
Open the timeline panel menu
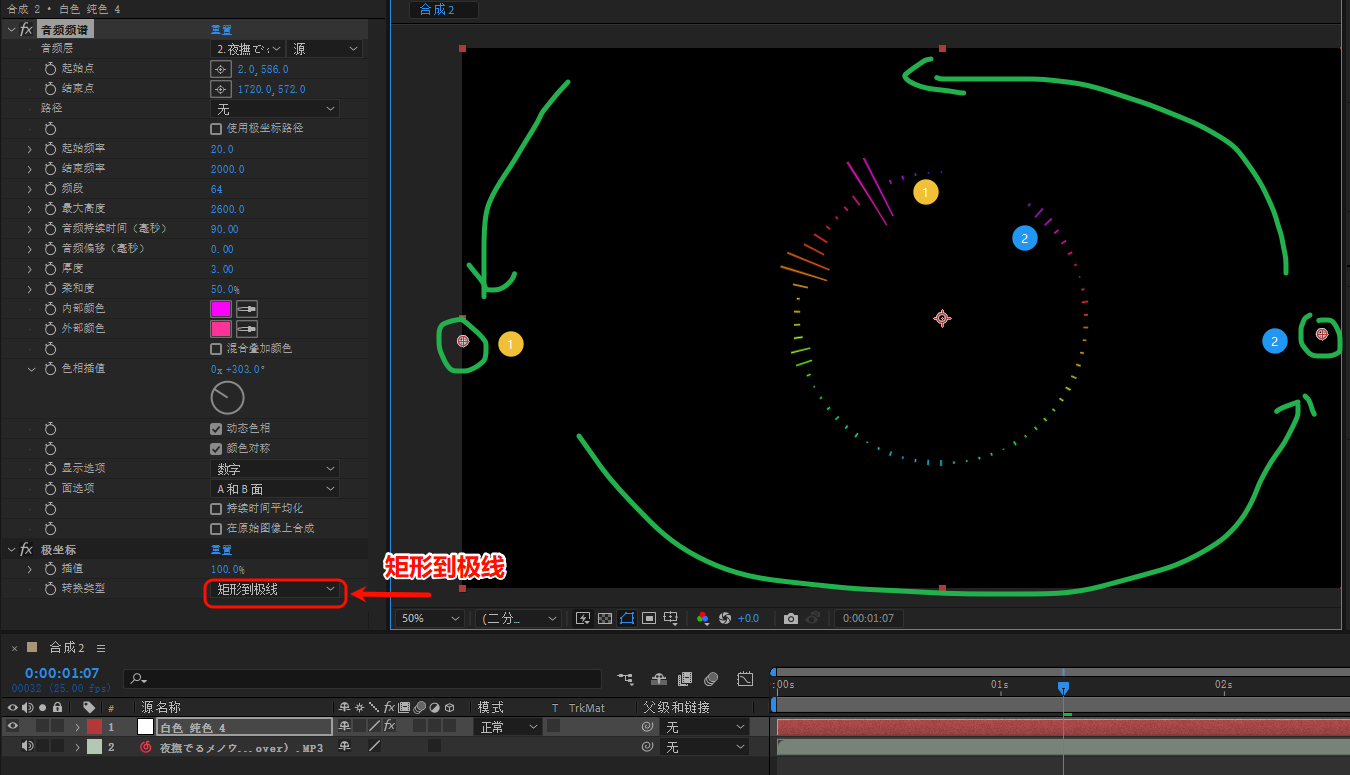click(101, 648)
